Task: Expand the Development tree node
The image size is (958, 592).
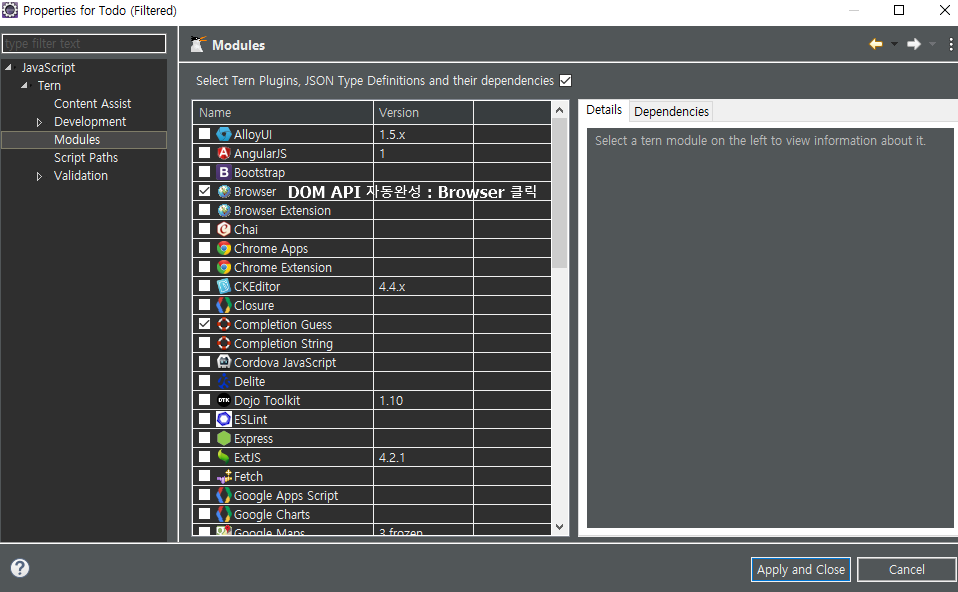Action: (39, 122)
